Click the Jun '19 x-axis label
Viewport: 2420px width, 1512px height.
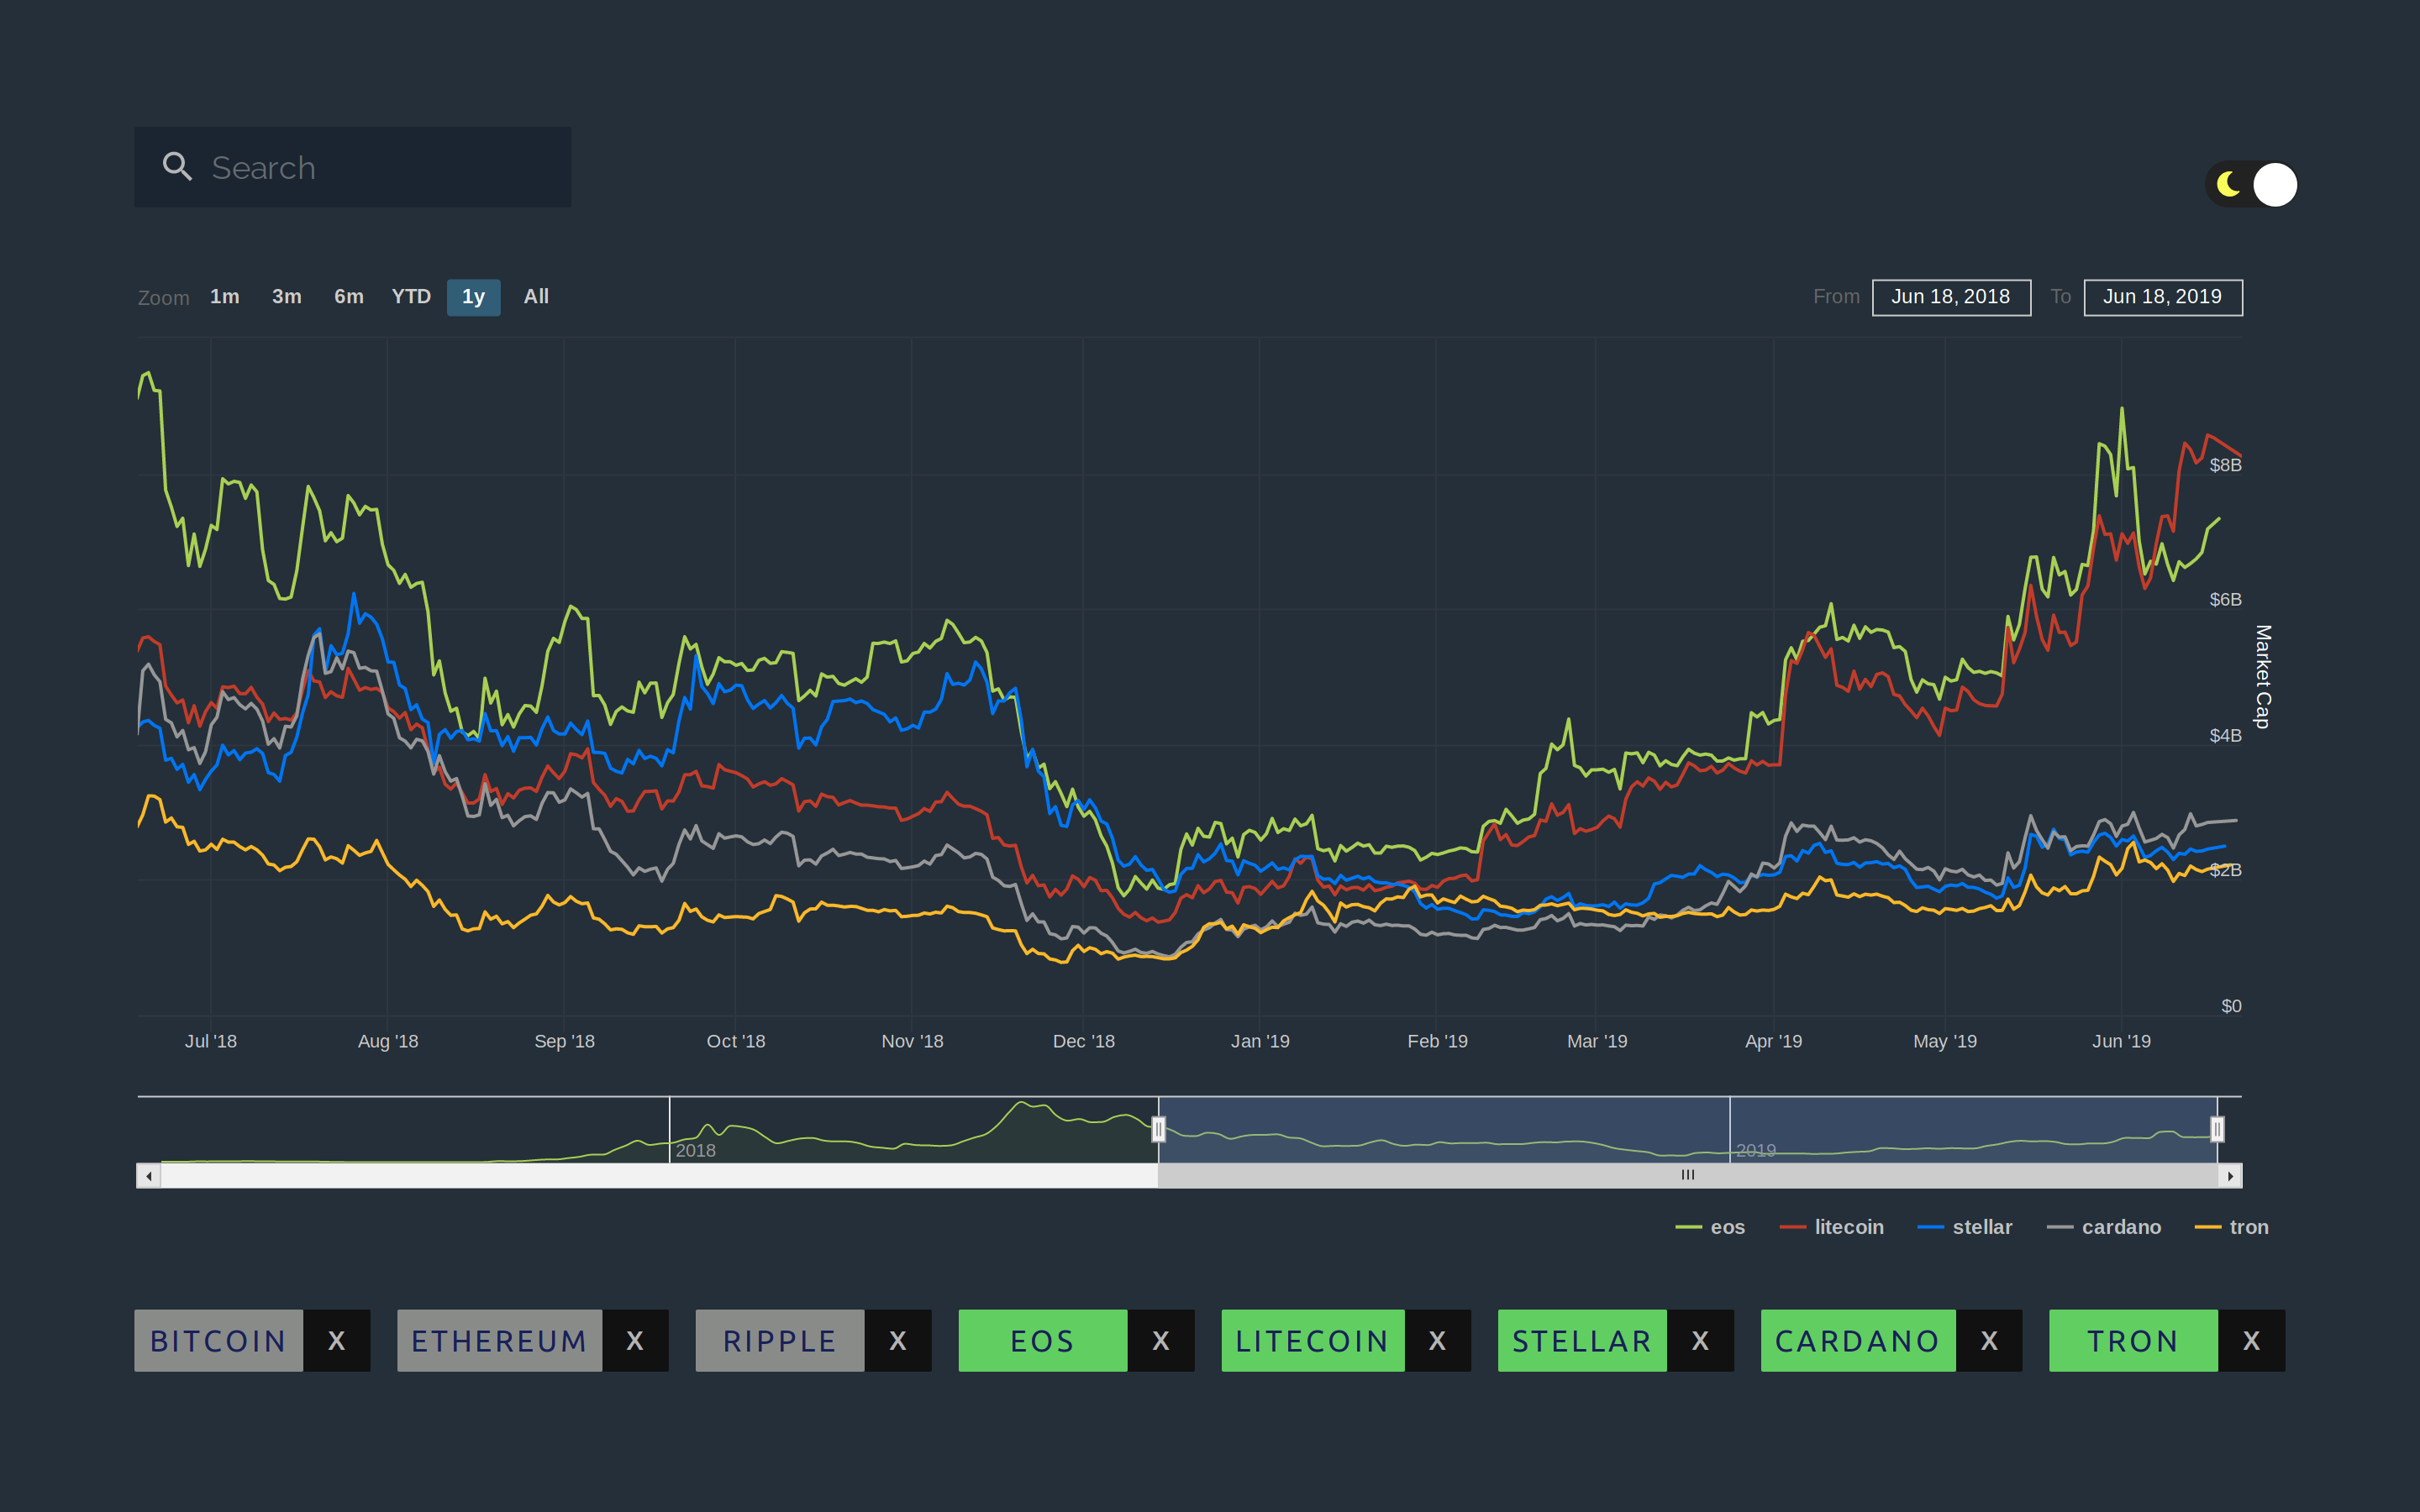pos(2121,1041)
